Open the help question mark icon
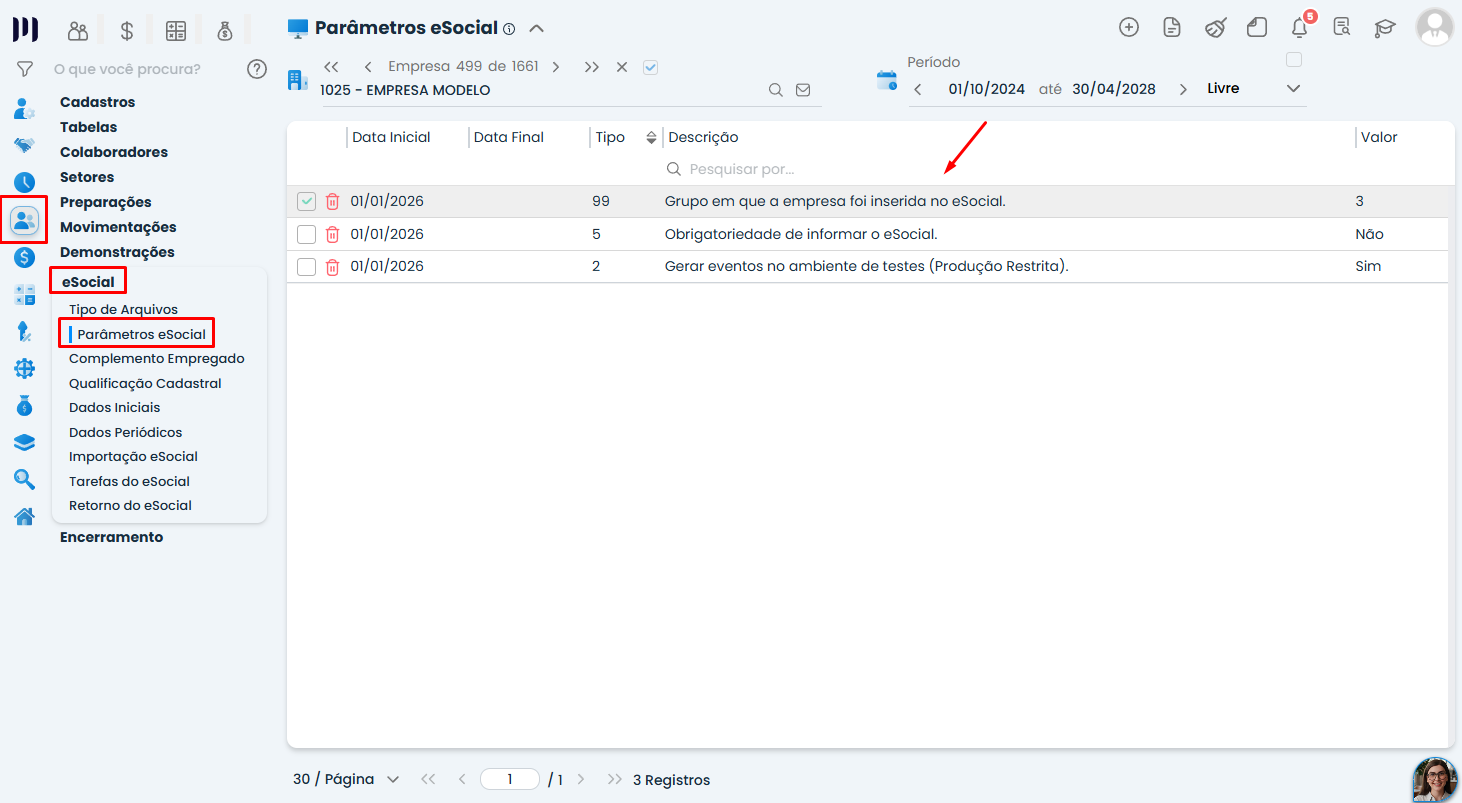 [257, 69]
